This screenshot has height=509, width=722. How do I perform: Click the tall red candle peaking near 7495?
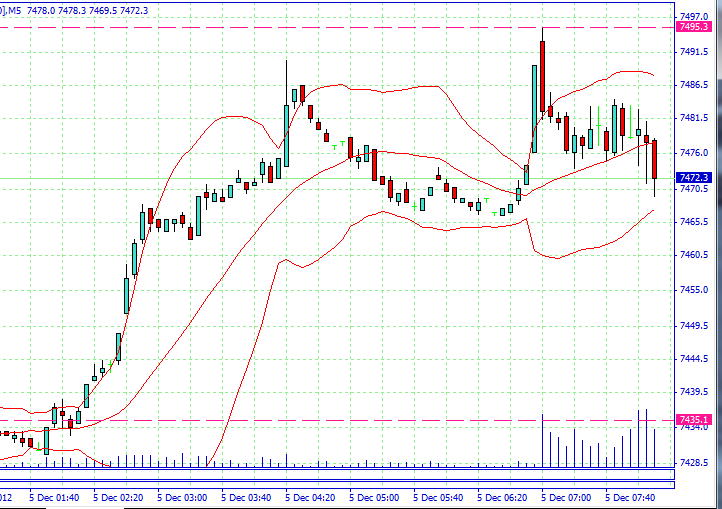pyautogui.click(x=542, y=74)
